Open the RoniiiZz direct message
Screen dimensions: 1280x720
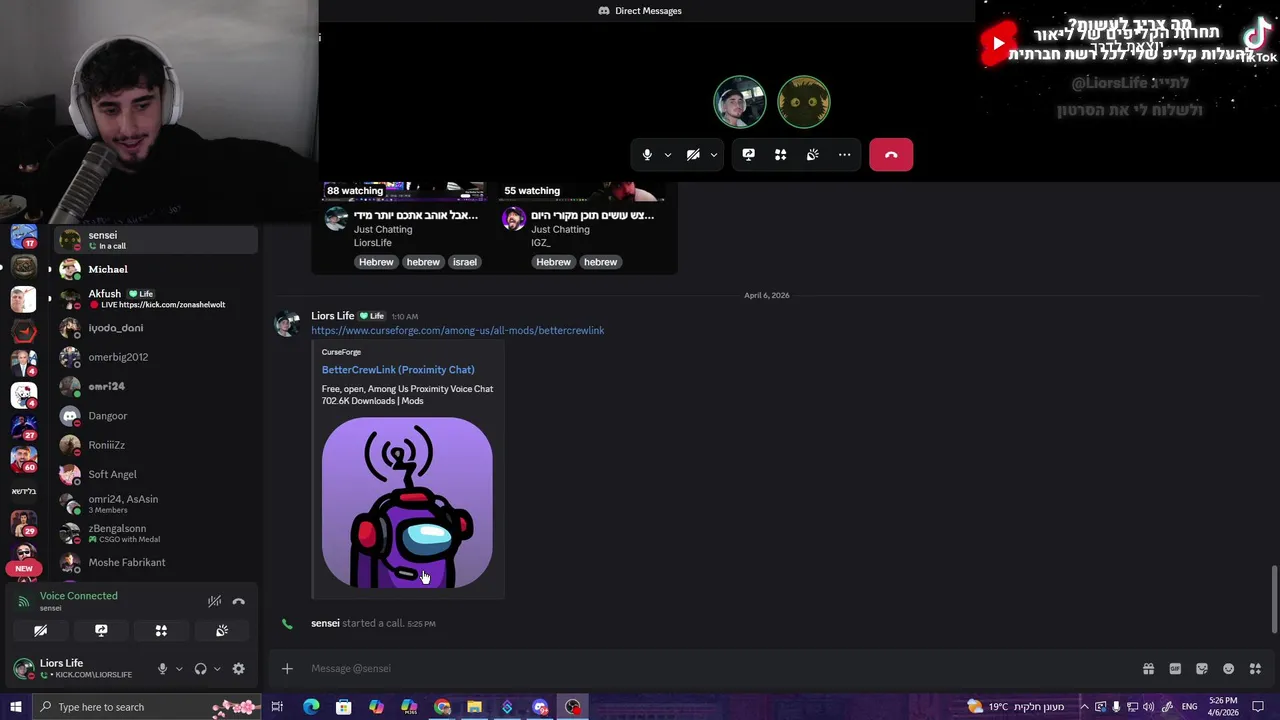tap(155, 445)
